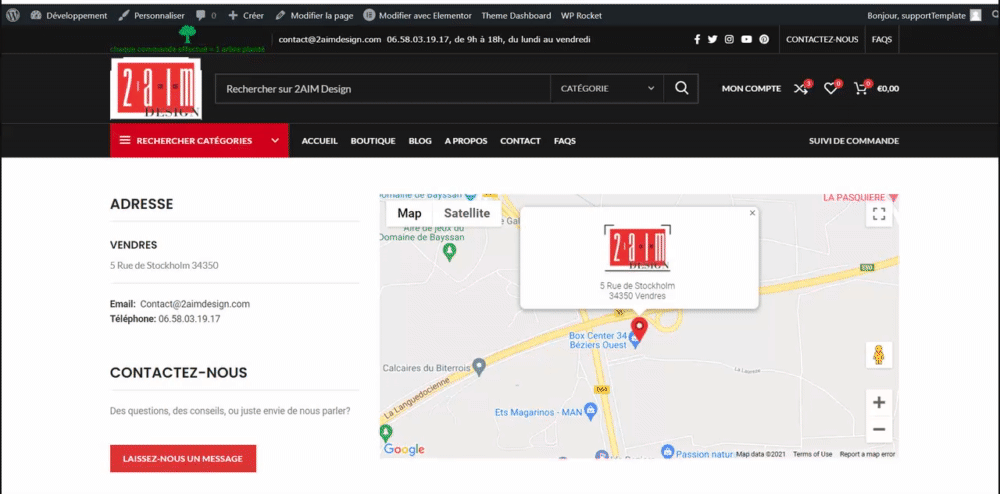The width and height of the screenshot is (1000, 494).
Task: Open Personnaliser in admin bar
Action: tap(152, 15)
